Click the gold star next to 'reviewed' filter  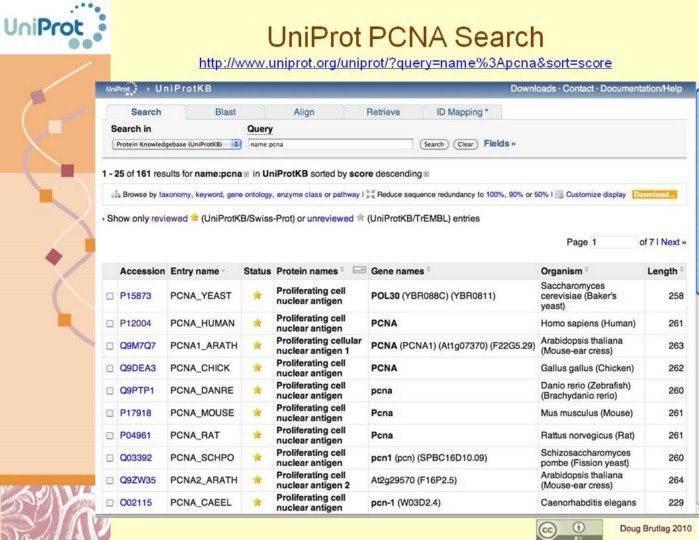point(194,217)
